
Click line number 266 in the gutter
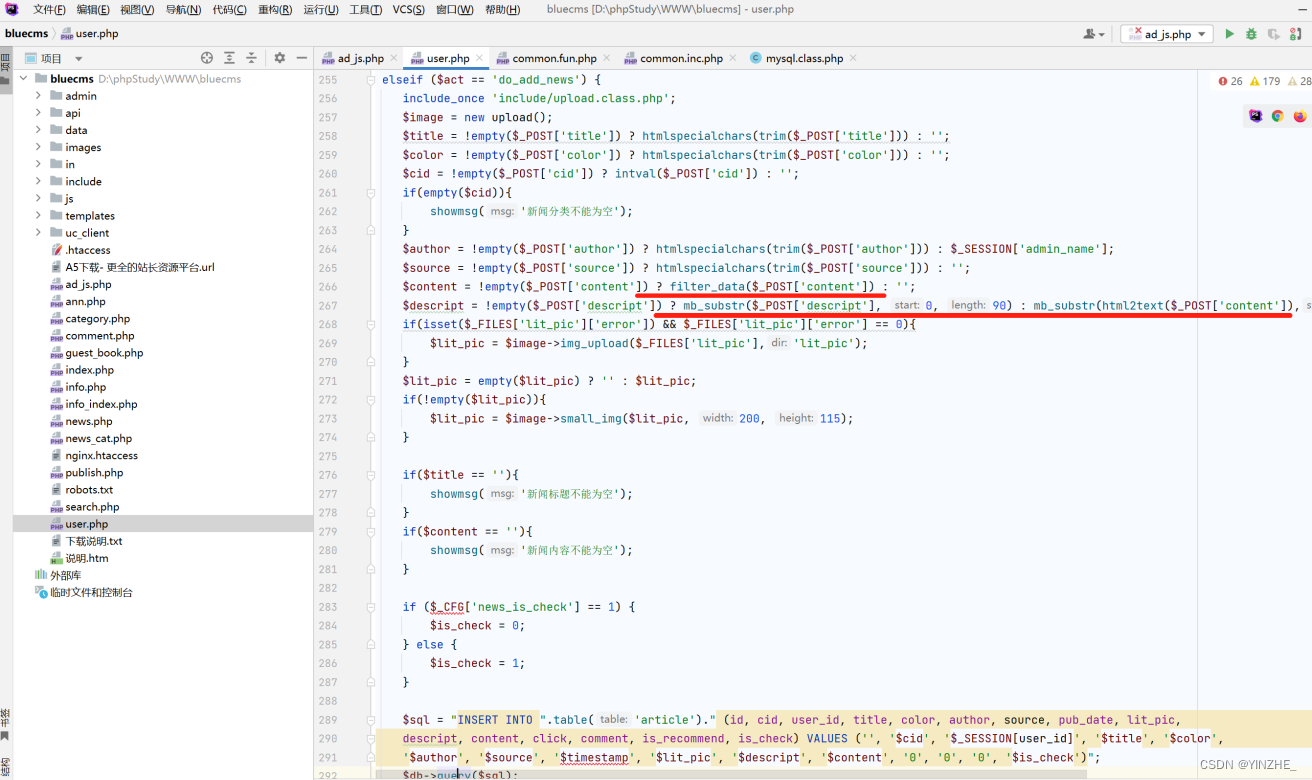tap(328, 286)
